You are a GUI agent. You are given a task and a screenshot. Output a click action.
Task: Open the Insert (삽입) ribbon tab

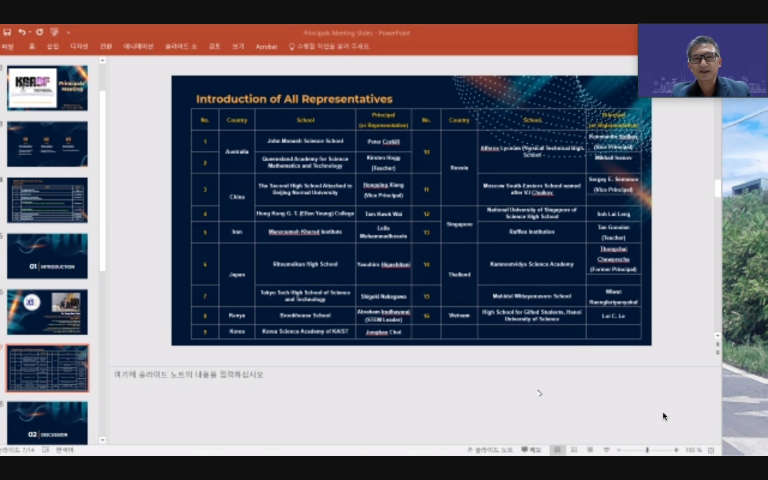(53, 46)
